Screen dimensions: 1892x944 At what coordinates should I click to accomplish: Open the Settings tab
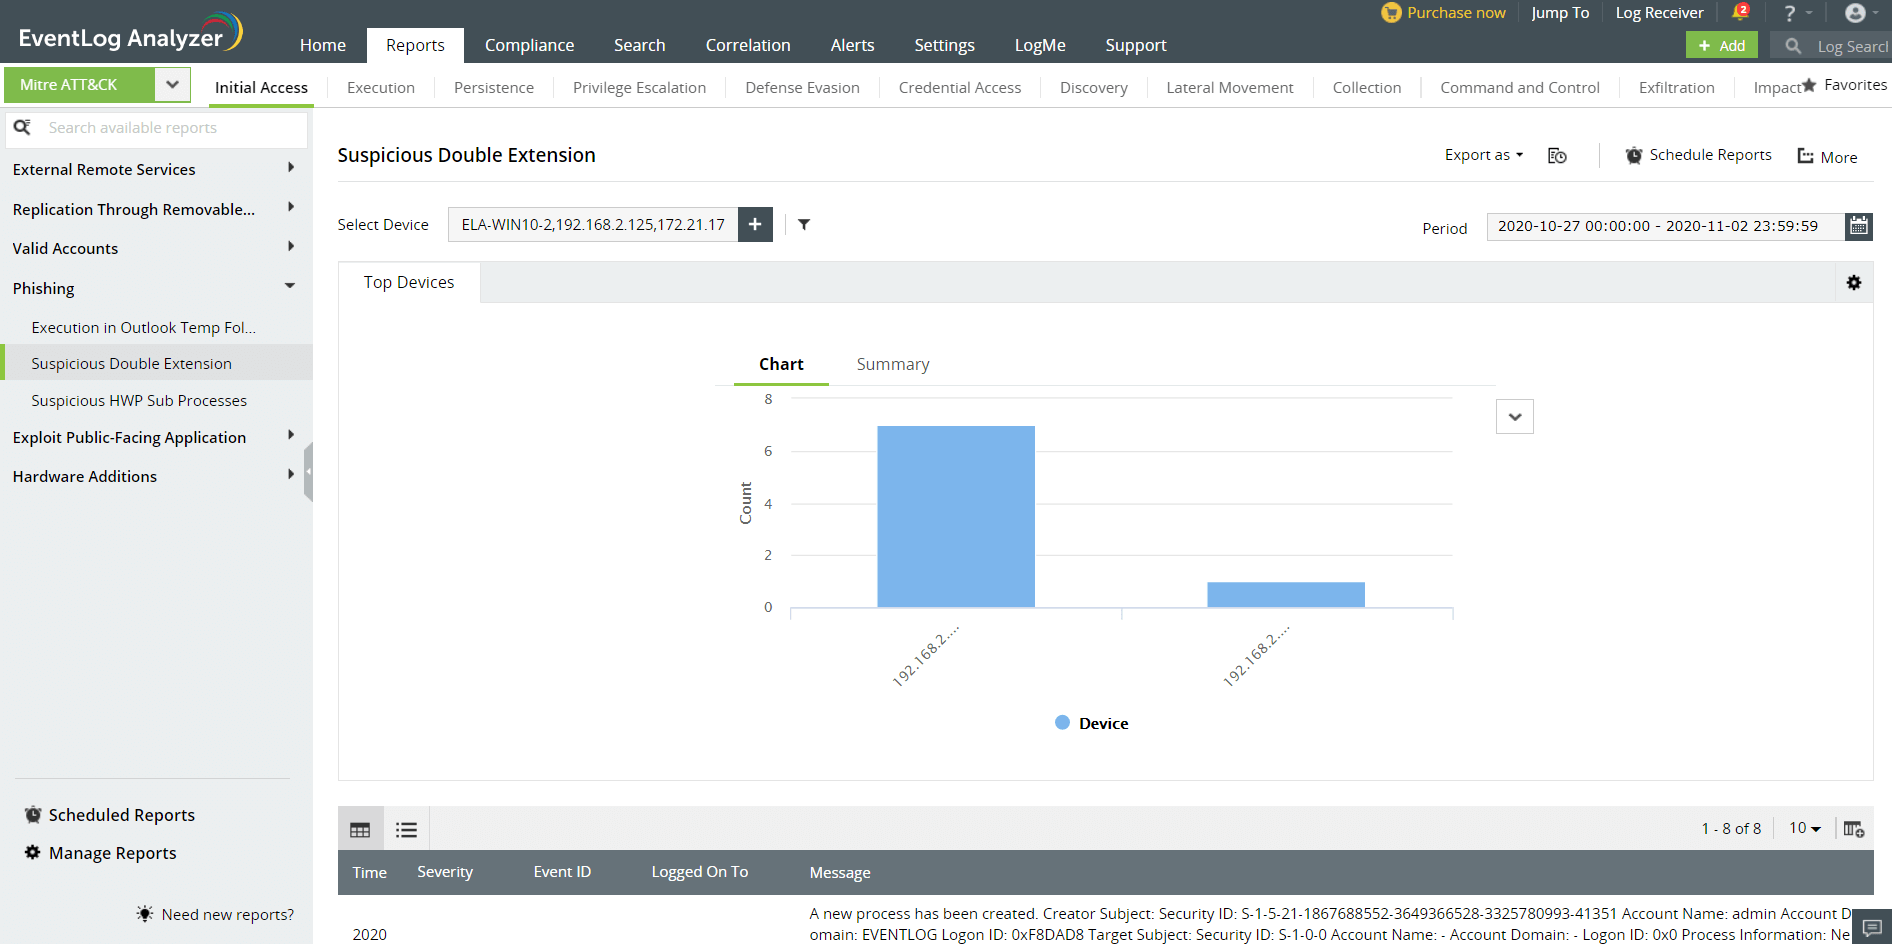click(944, 45)
